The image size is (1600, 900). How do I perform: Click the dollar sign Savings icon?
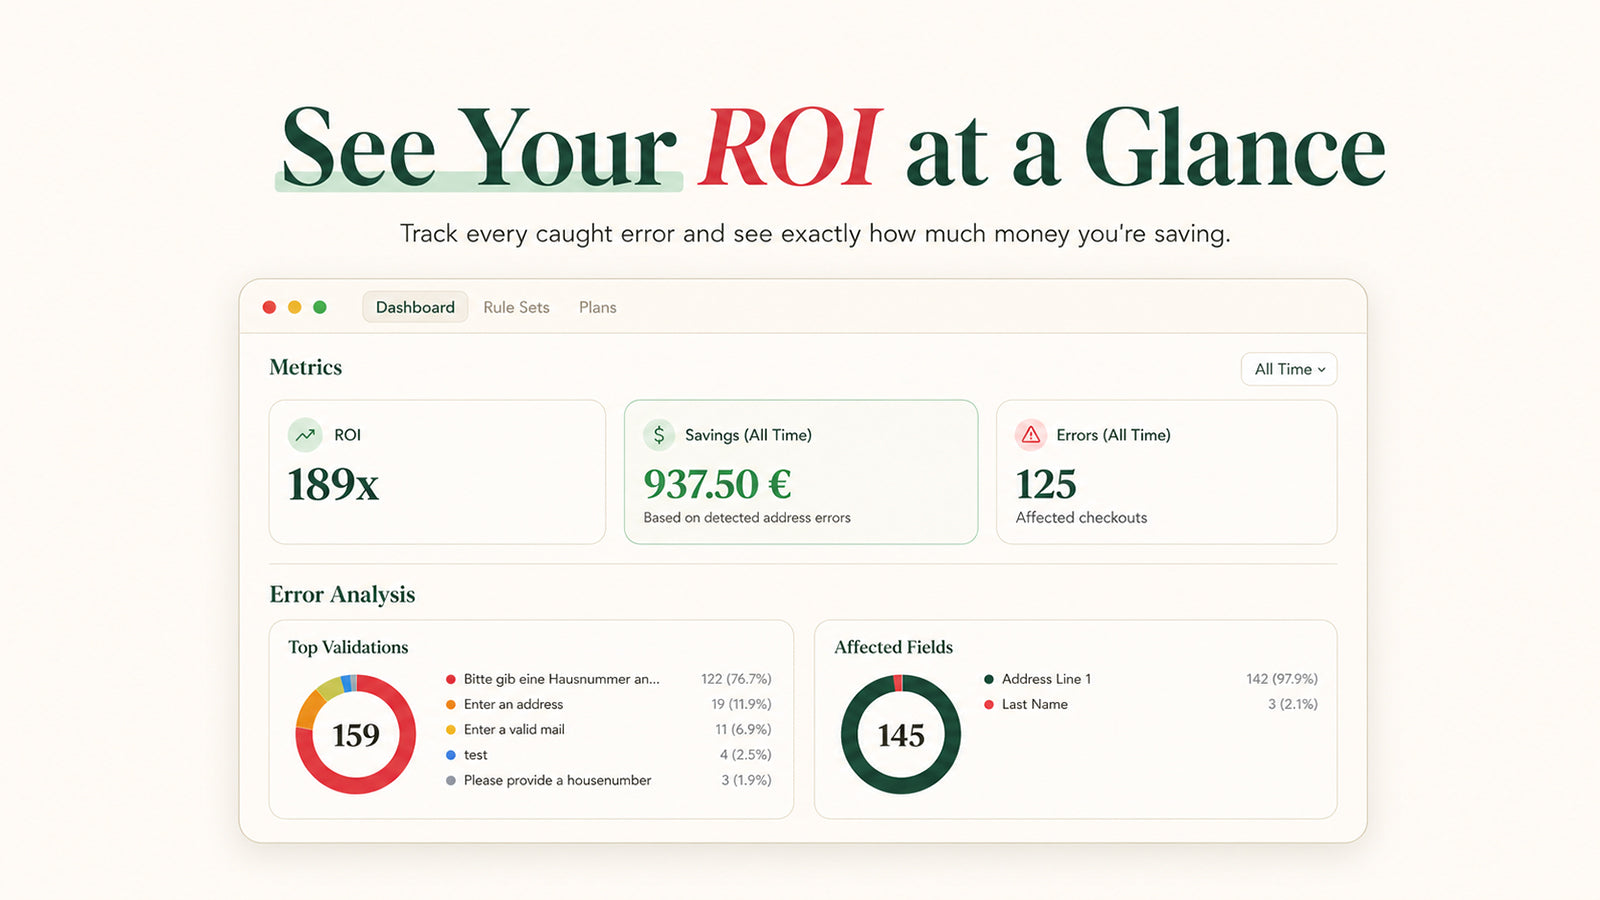point(659,435)
